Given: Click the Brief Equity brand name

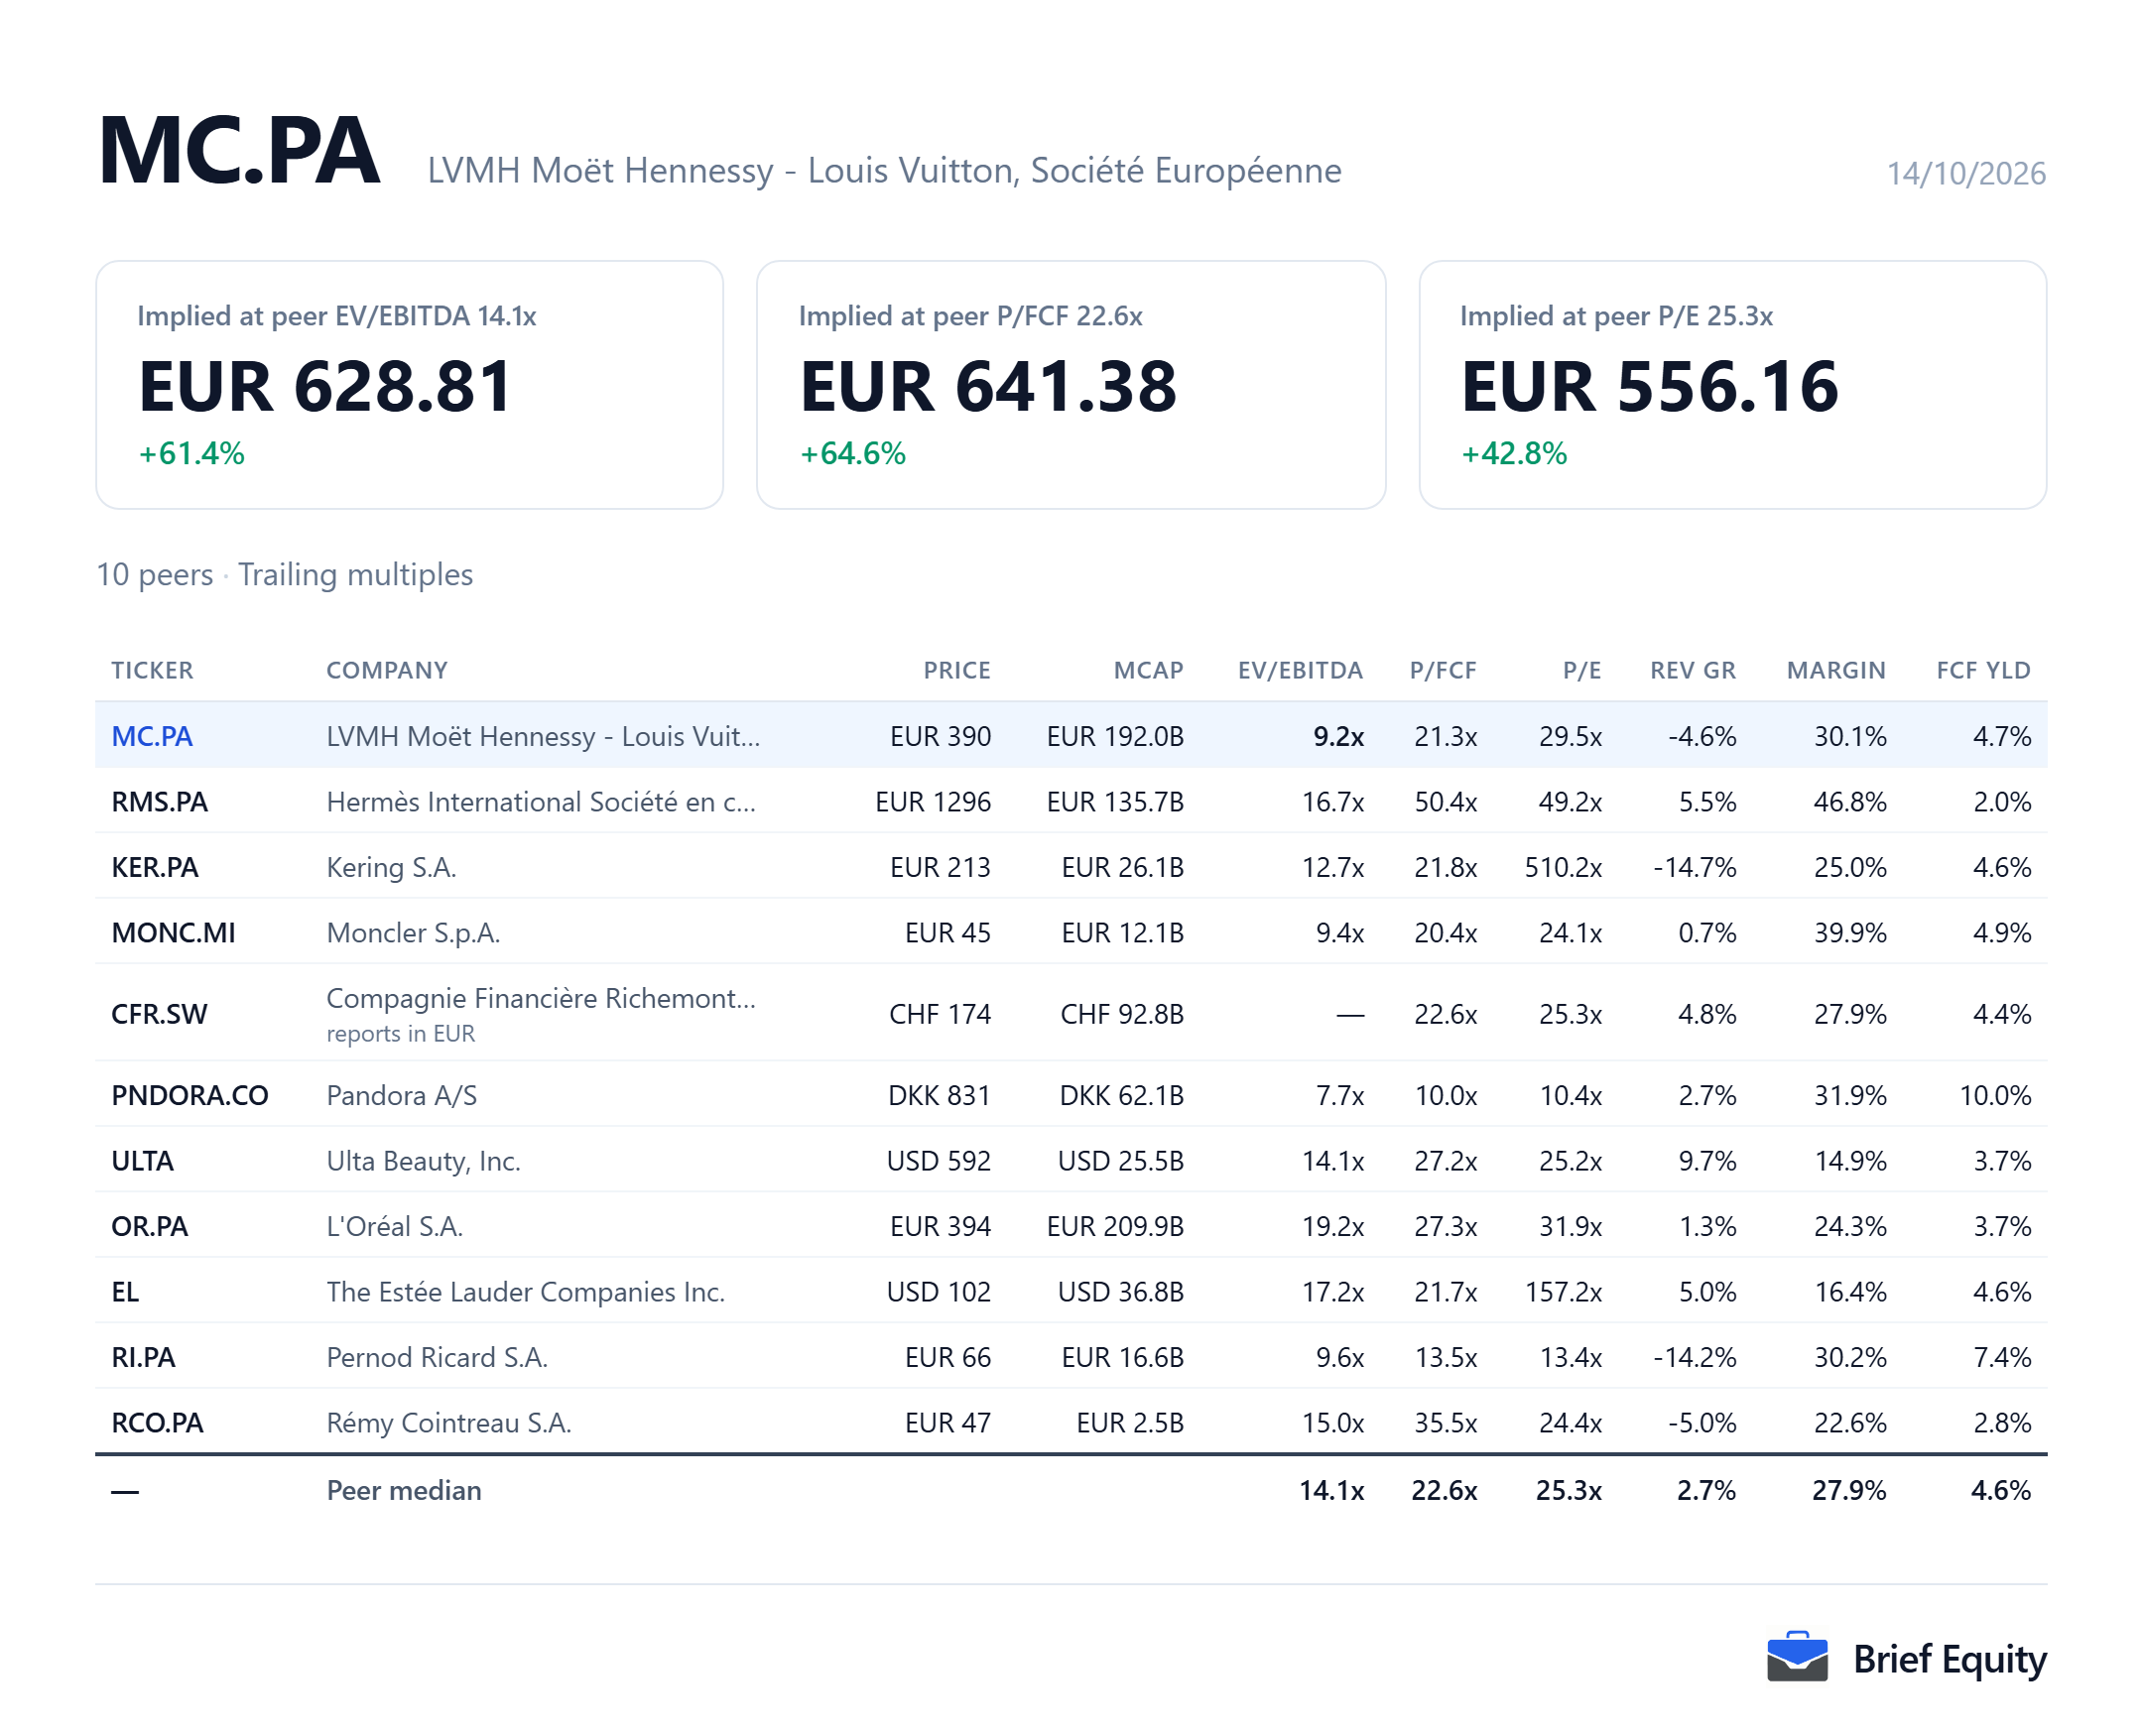Looking at the screenshot, I should [x=1949, y=1660].
